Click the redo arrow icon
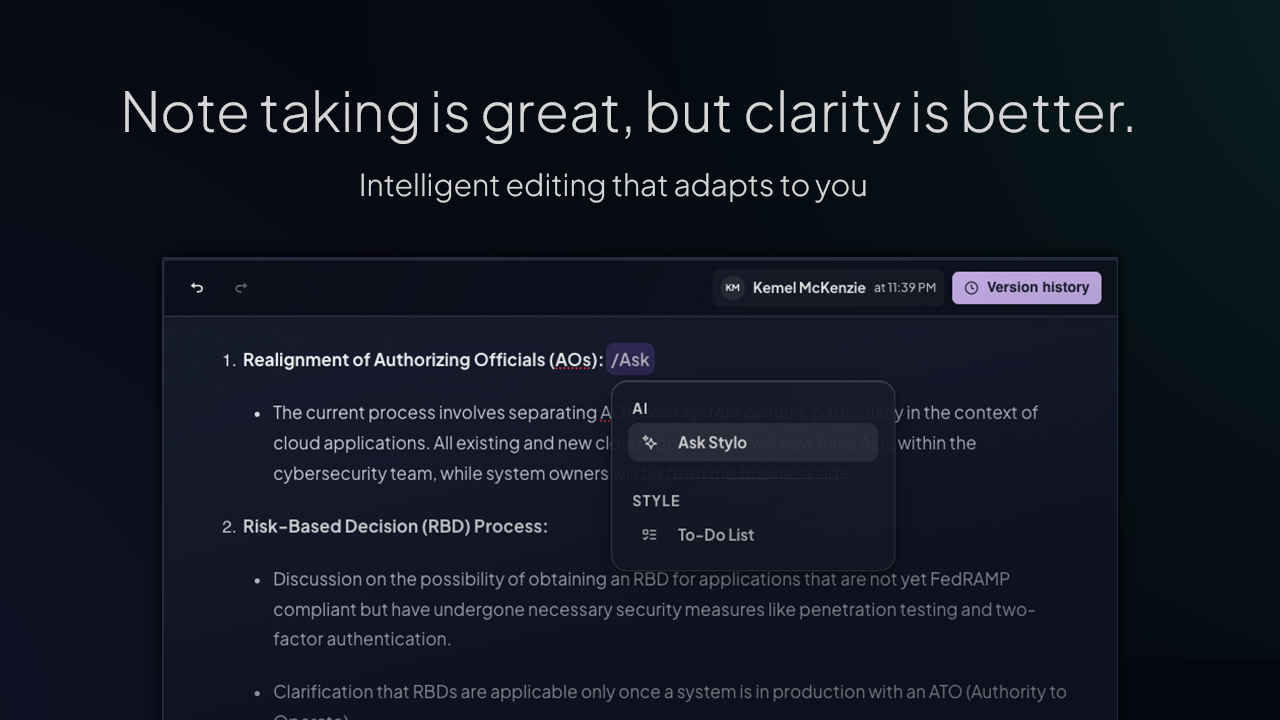The width and height of the screenshot is (1280, 720). point(241,287)
